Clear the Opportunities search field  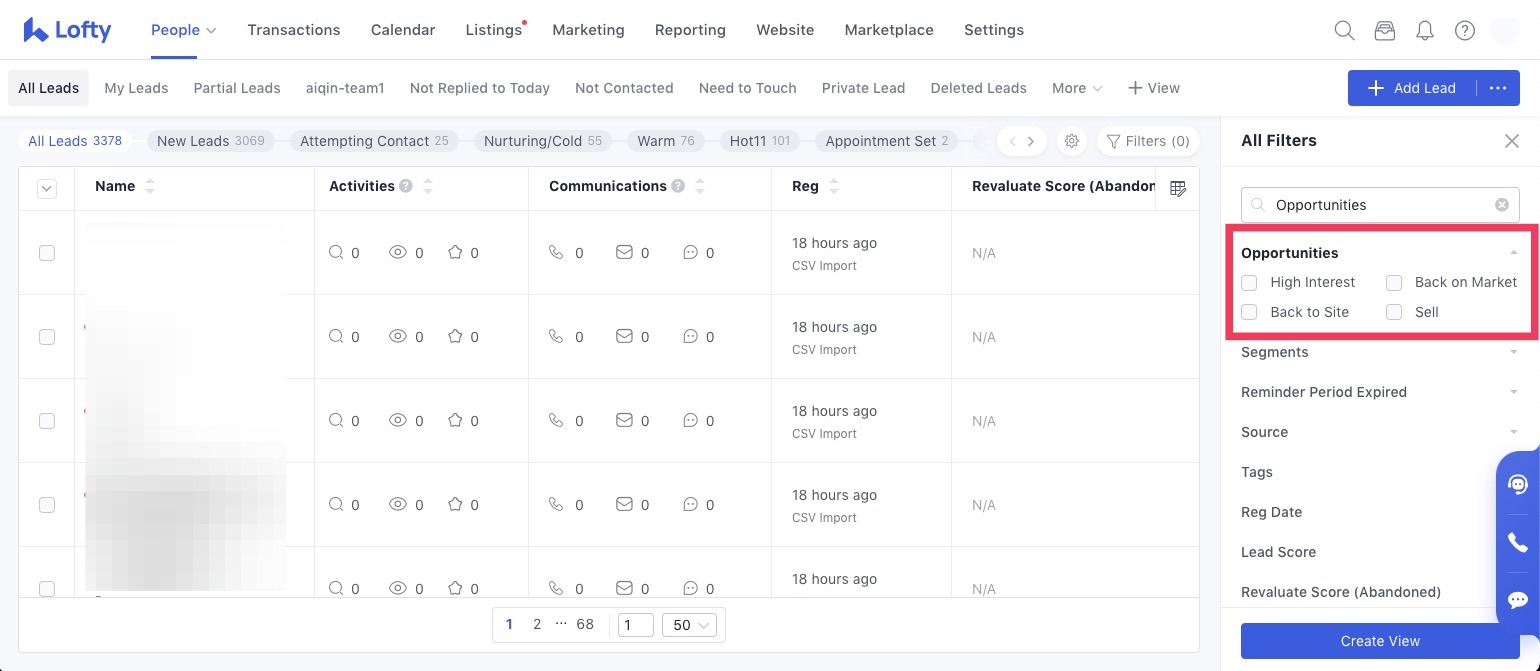coord(1502,205)
